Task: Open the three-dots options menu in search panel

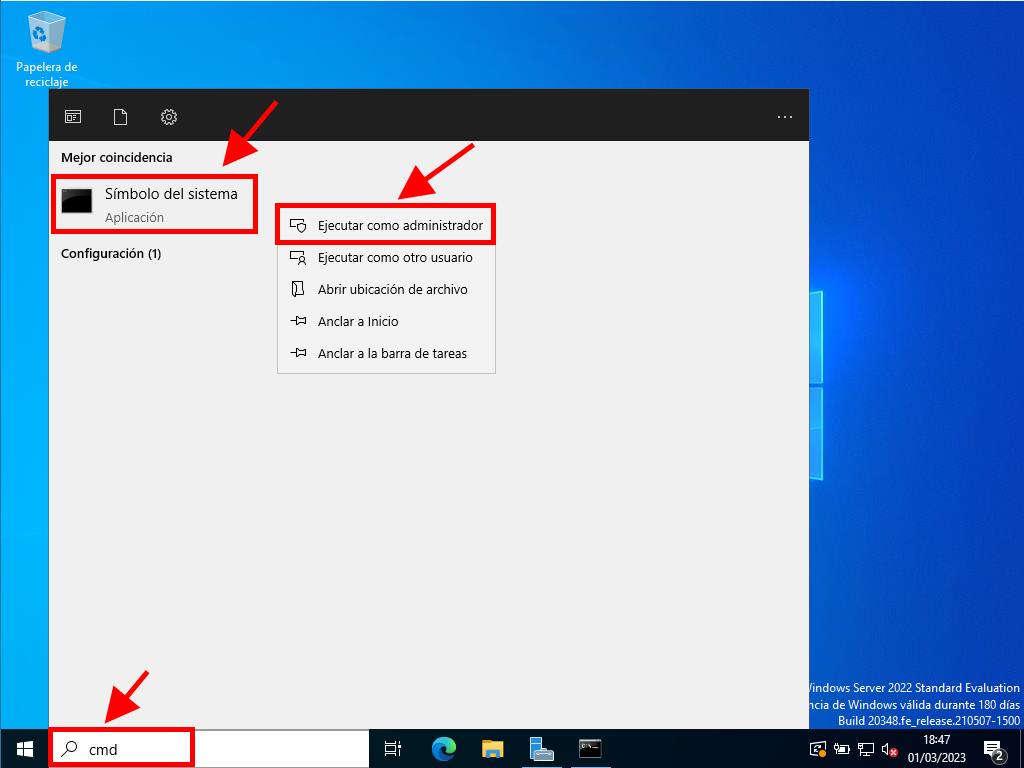Action: click(x=785, y=117)
